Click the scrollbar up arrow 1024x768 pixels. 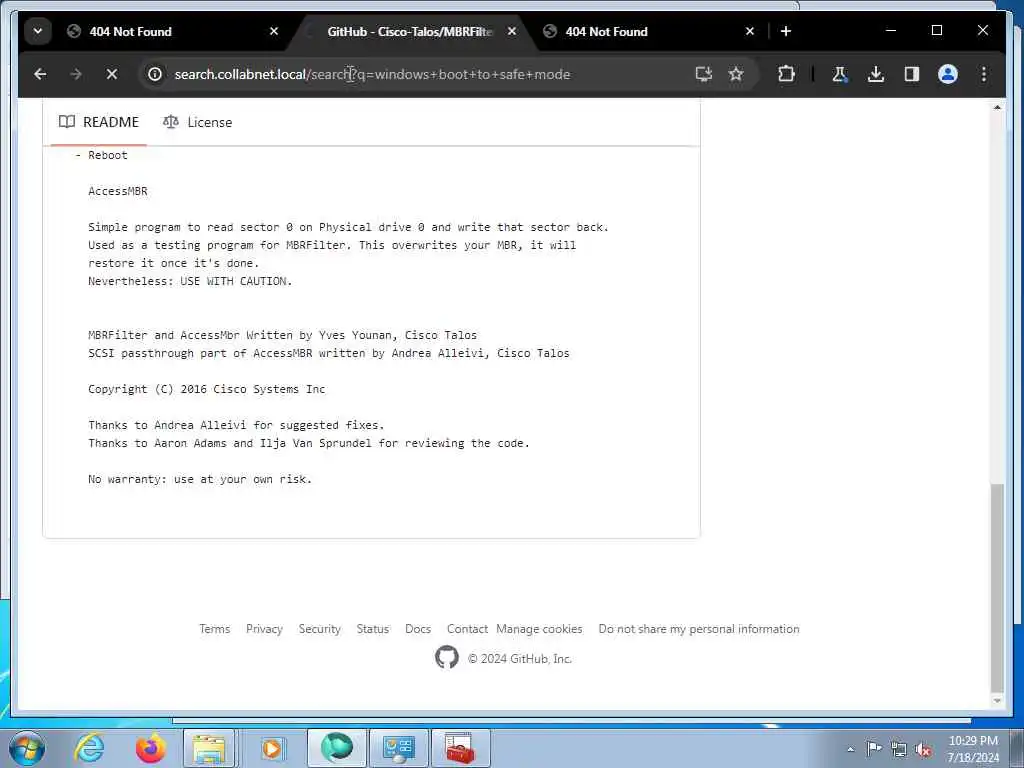click(997, 107)
